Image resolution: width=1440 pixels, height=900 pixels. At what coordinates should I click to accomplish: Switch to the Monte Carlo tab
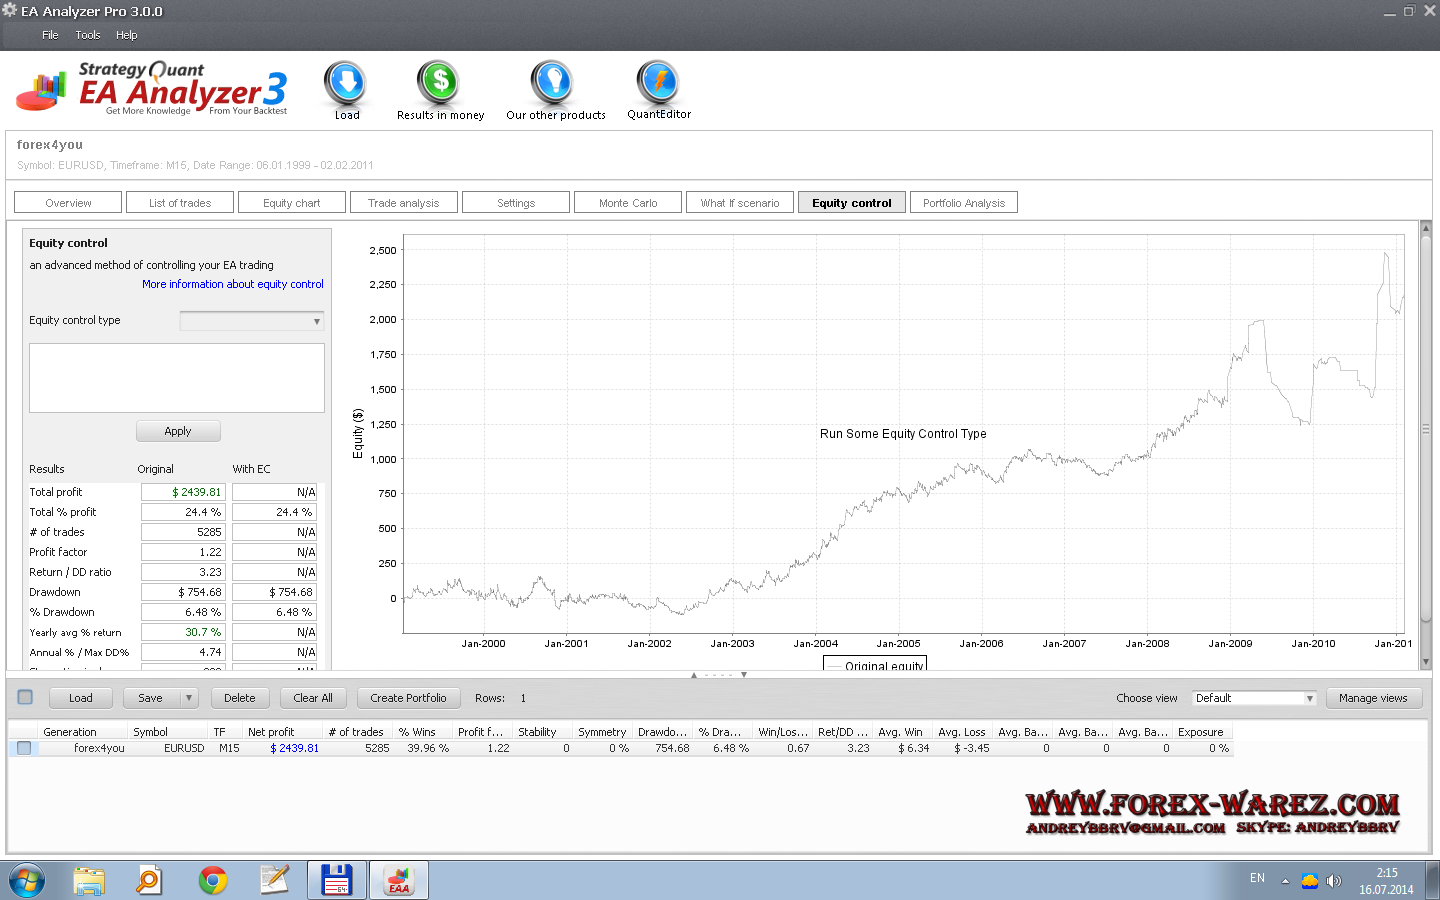tap(628, 203)
